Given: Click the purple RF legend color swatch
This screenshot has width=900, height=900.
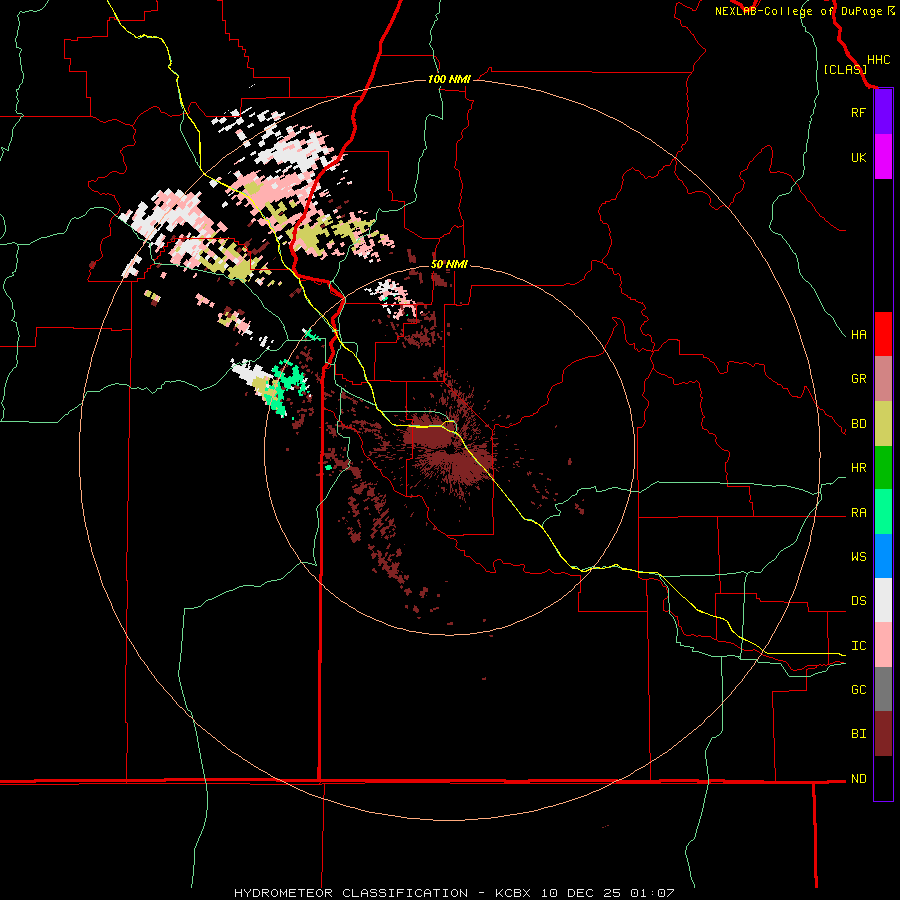Looking at the screenshot, I should (x=883, y=112).
